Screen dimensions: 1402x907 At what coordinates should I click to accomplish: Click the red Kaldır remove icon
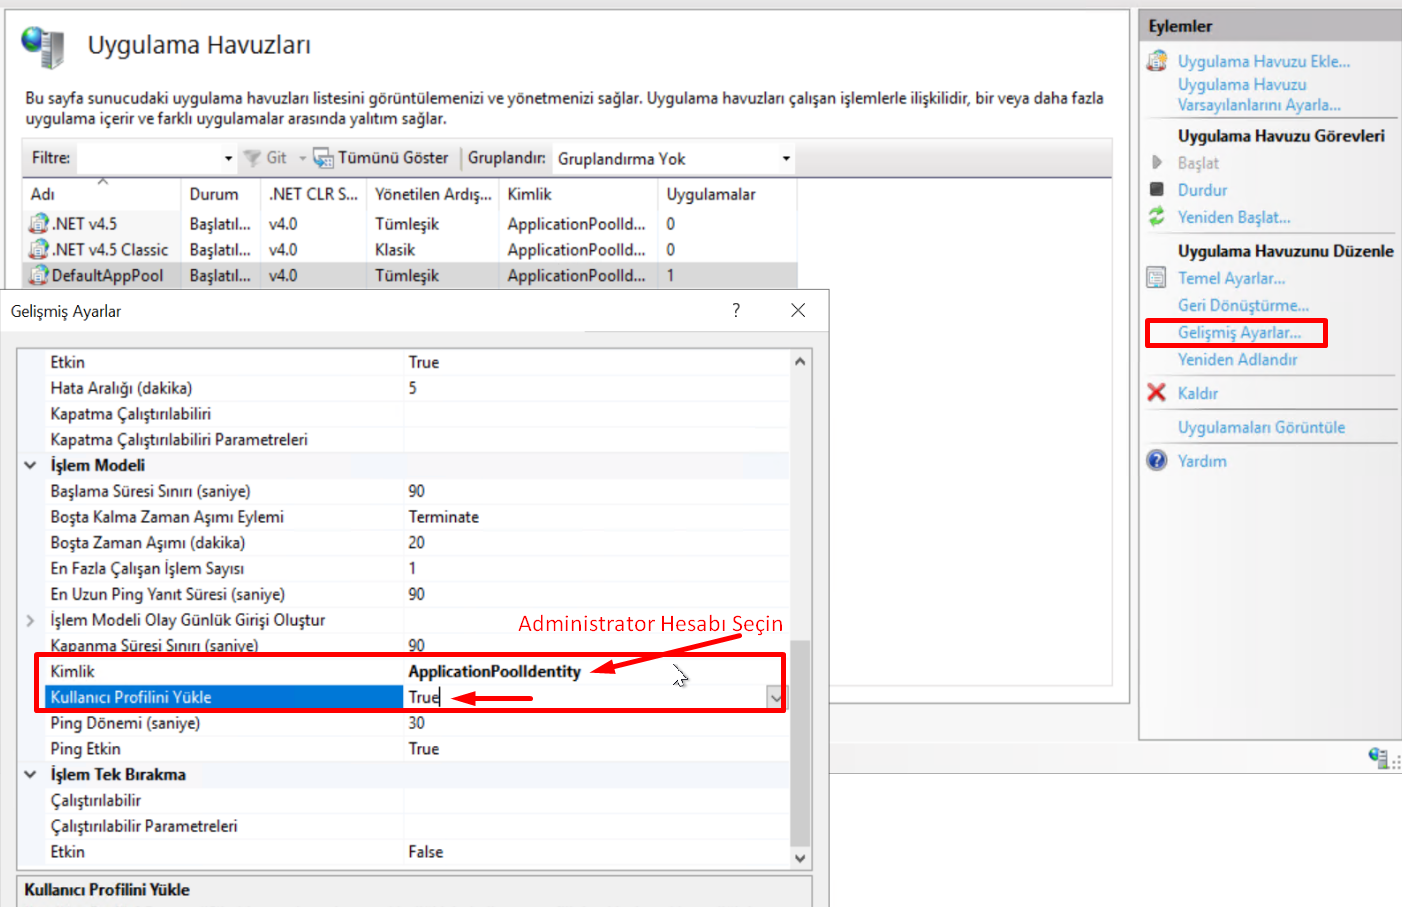coord(1157,393)
